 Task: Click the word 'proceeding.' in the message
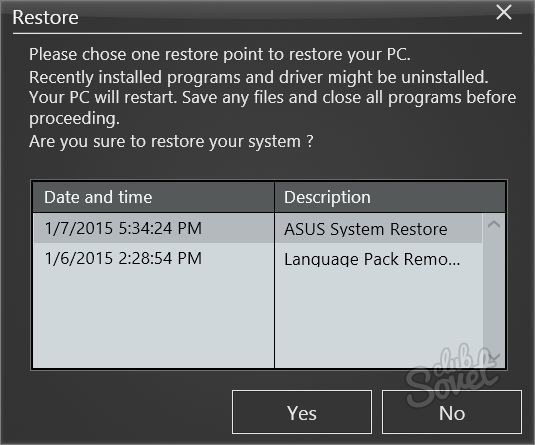(x=74, y=119)
